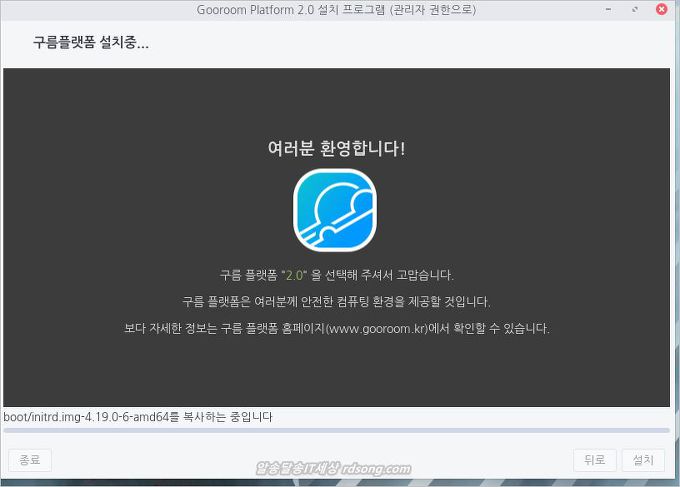Click the 뒤로 (back) button
680x487 pixels.
click(595, 460)
